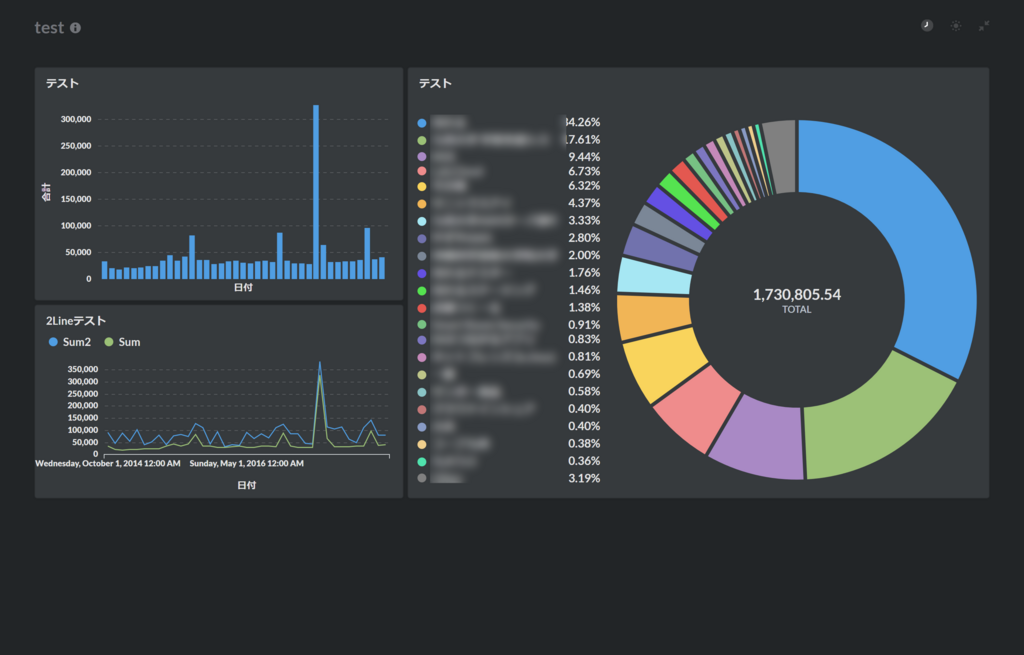This screenshot has width=1024, height=655.
Task: Click the line chart peak point
Action: (x=319, y=362)
